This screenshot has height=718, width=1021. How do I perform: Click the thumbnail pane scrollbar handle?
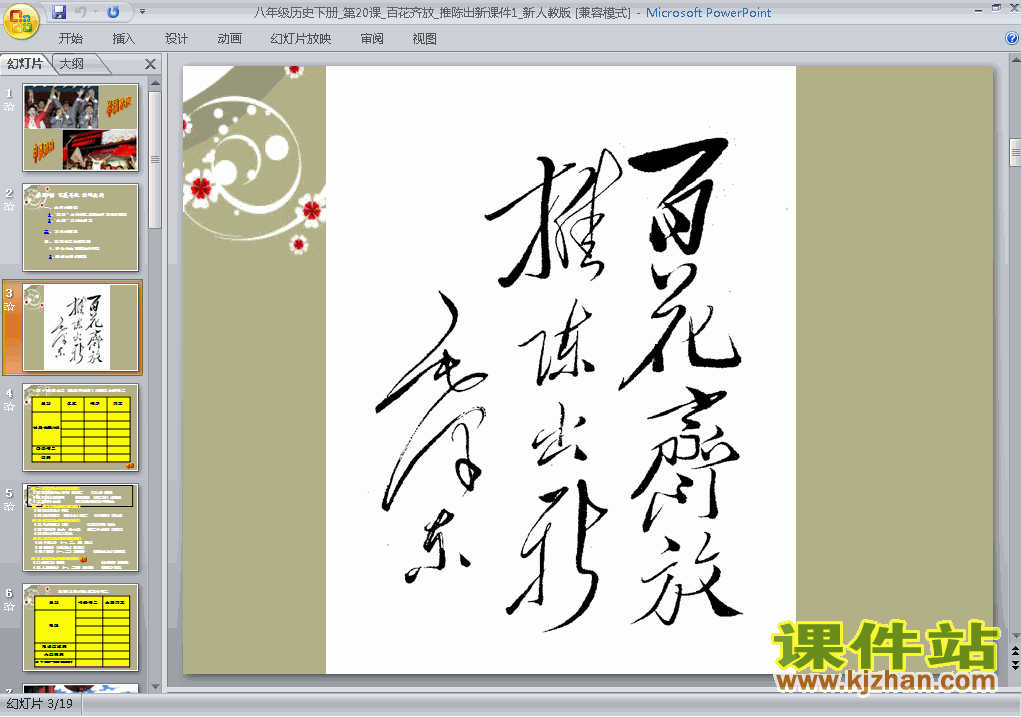point(155,159)
